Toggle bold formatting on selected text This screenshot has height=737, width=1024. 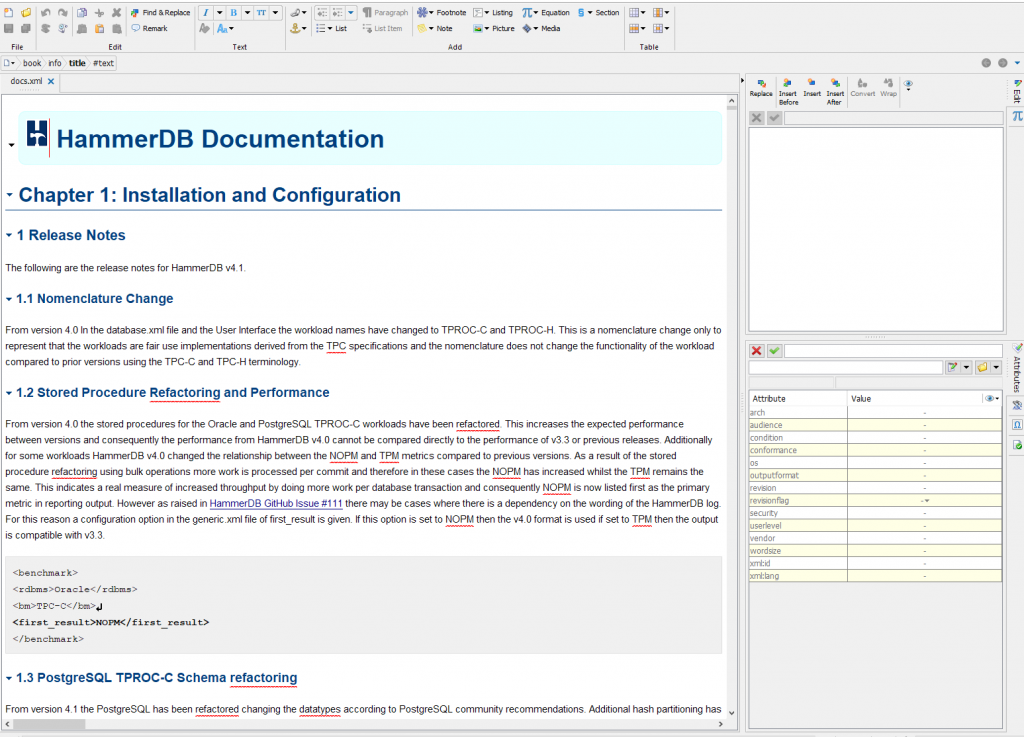click(x=234, y=12)
